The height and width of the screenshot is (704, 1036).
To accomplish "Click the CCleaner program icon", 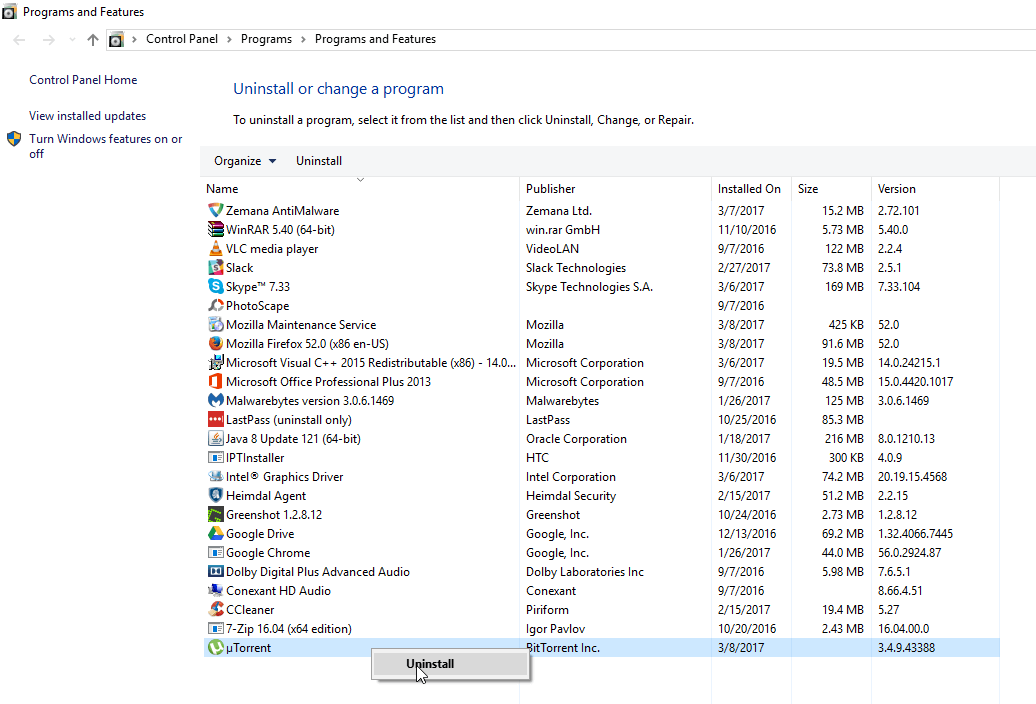I will [215, 610].
